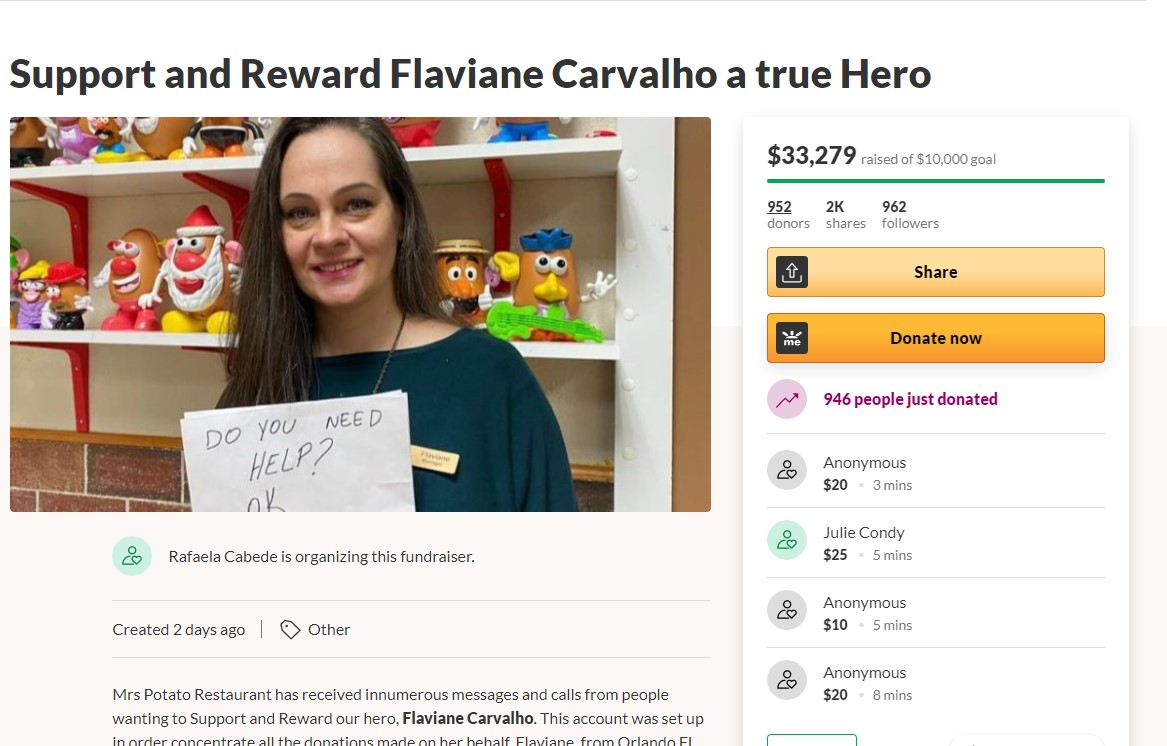This screenshot has height=746, width=1167.
Task: Click the trending arrow icon beside 946 people donated
Action: [787, 399]
